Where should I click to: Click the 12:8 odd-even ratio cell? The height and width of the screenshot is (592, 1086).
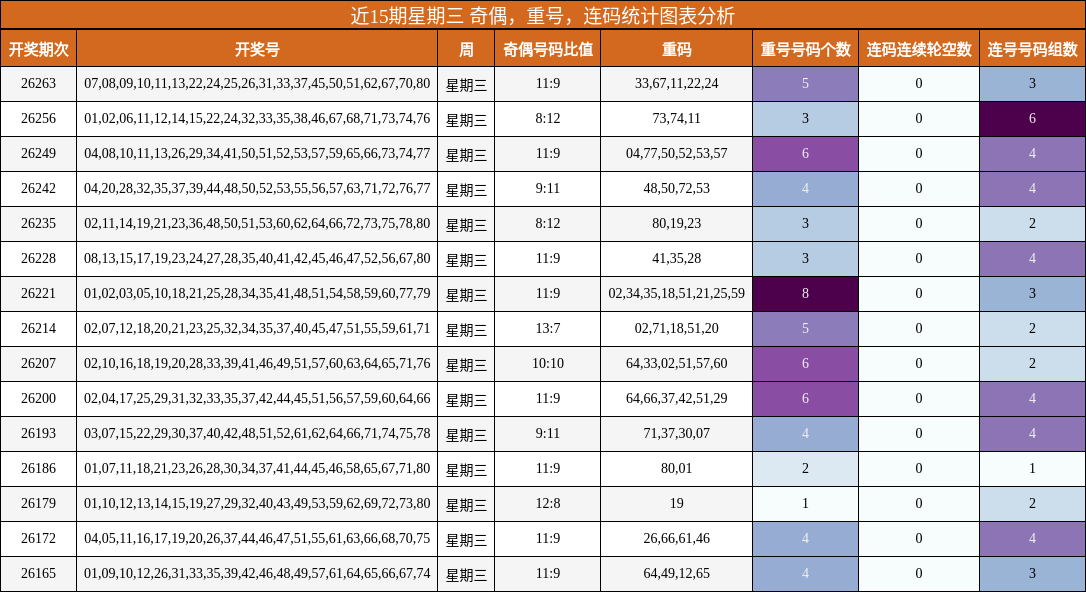pyautogui.click(x=548, y=503)
